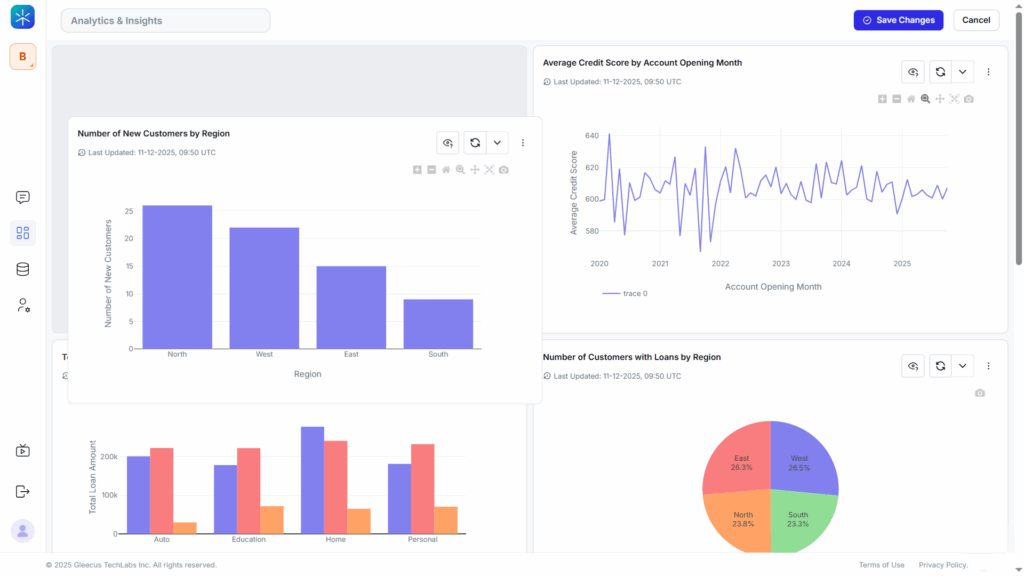Screen dimensions: 1024x576
Task: Open the database icon in the sidebar
Action: [23, 269]
